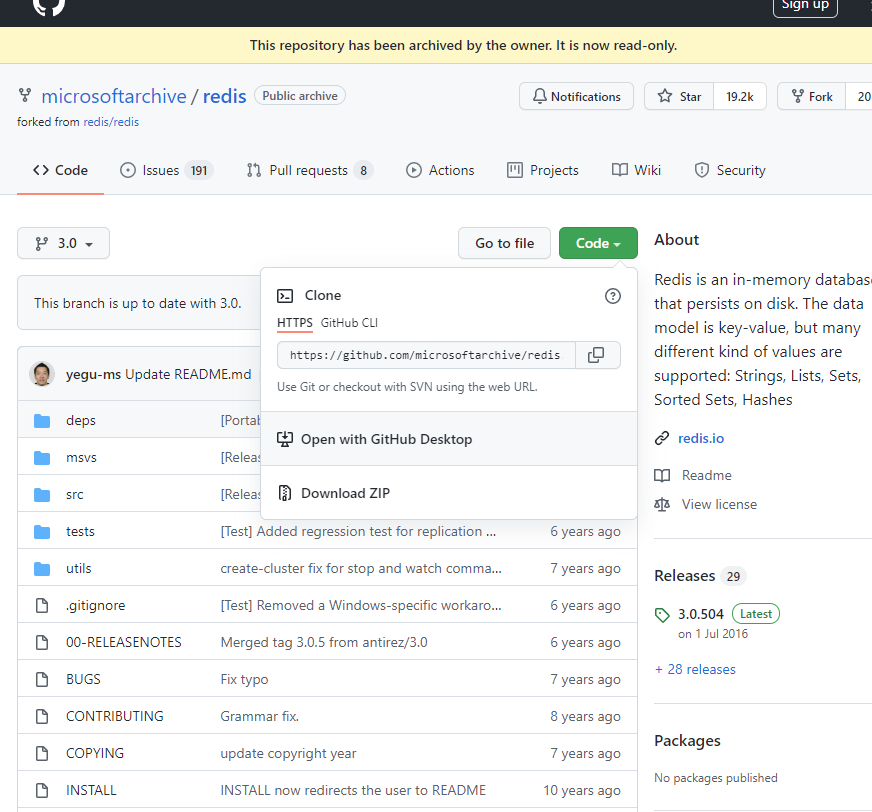Click the CONTRIBUTING file icon
This screenshot has height=812, width=872.
42,716
